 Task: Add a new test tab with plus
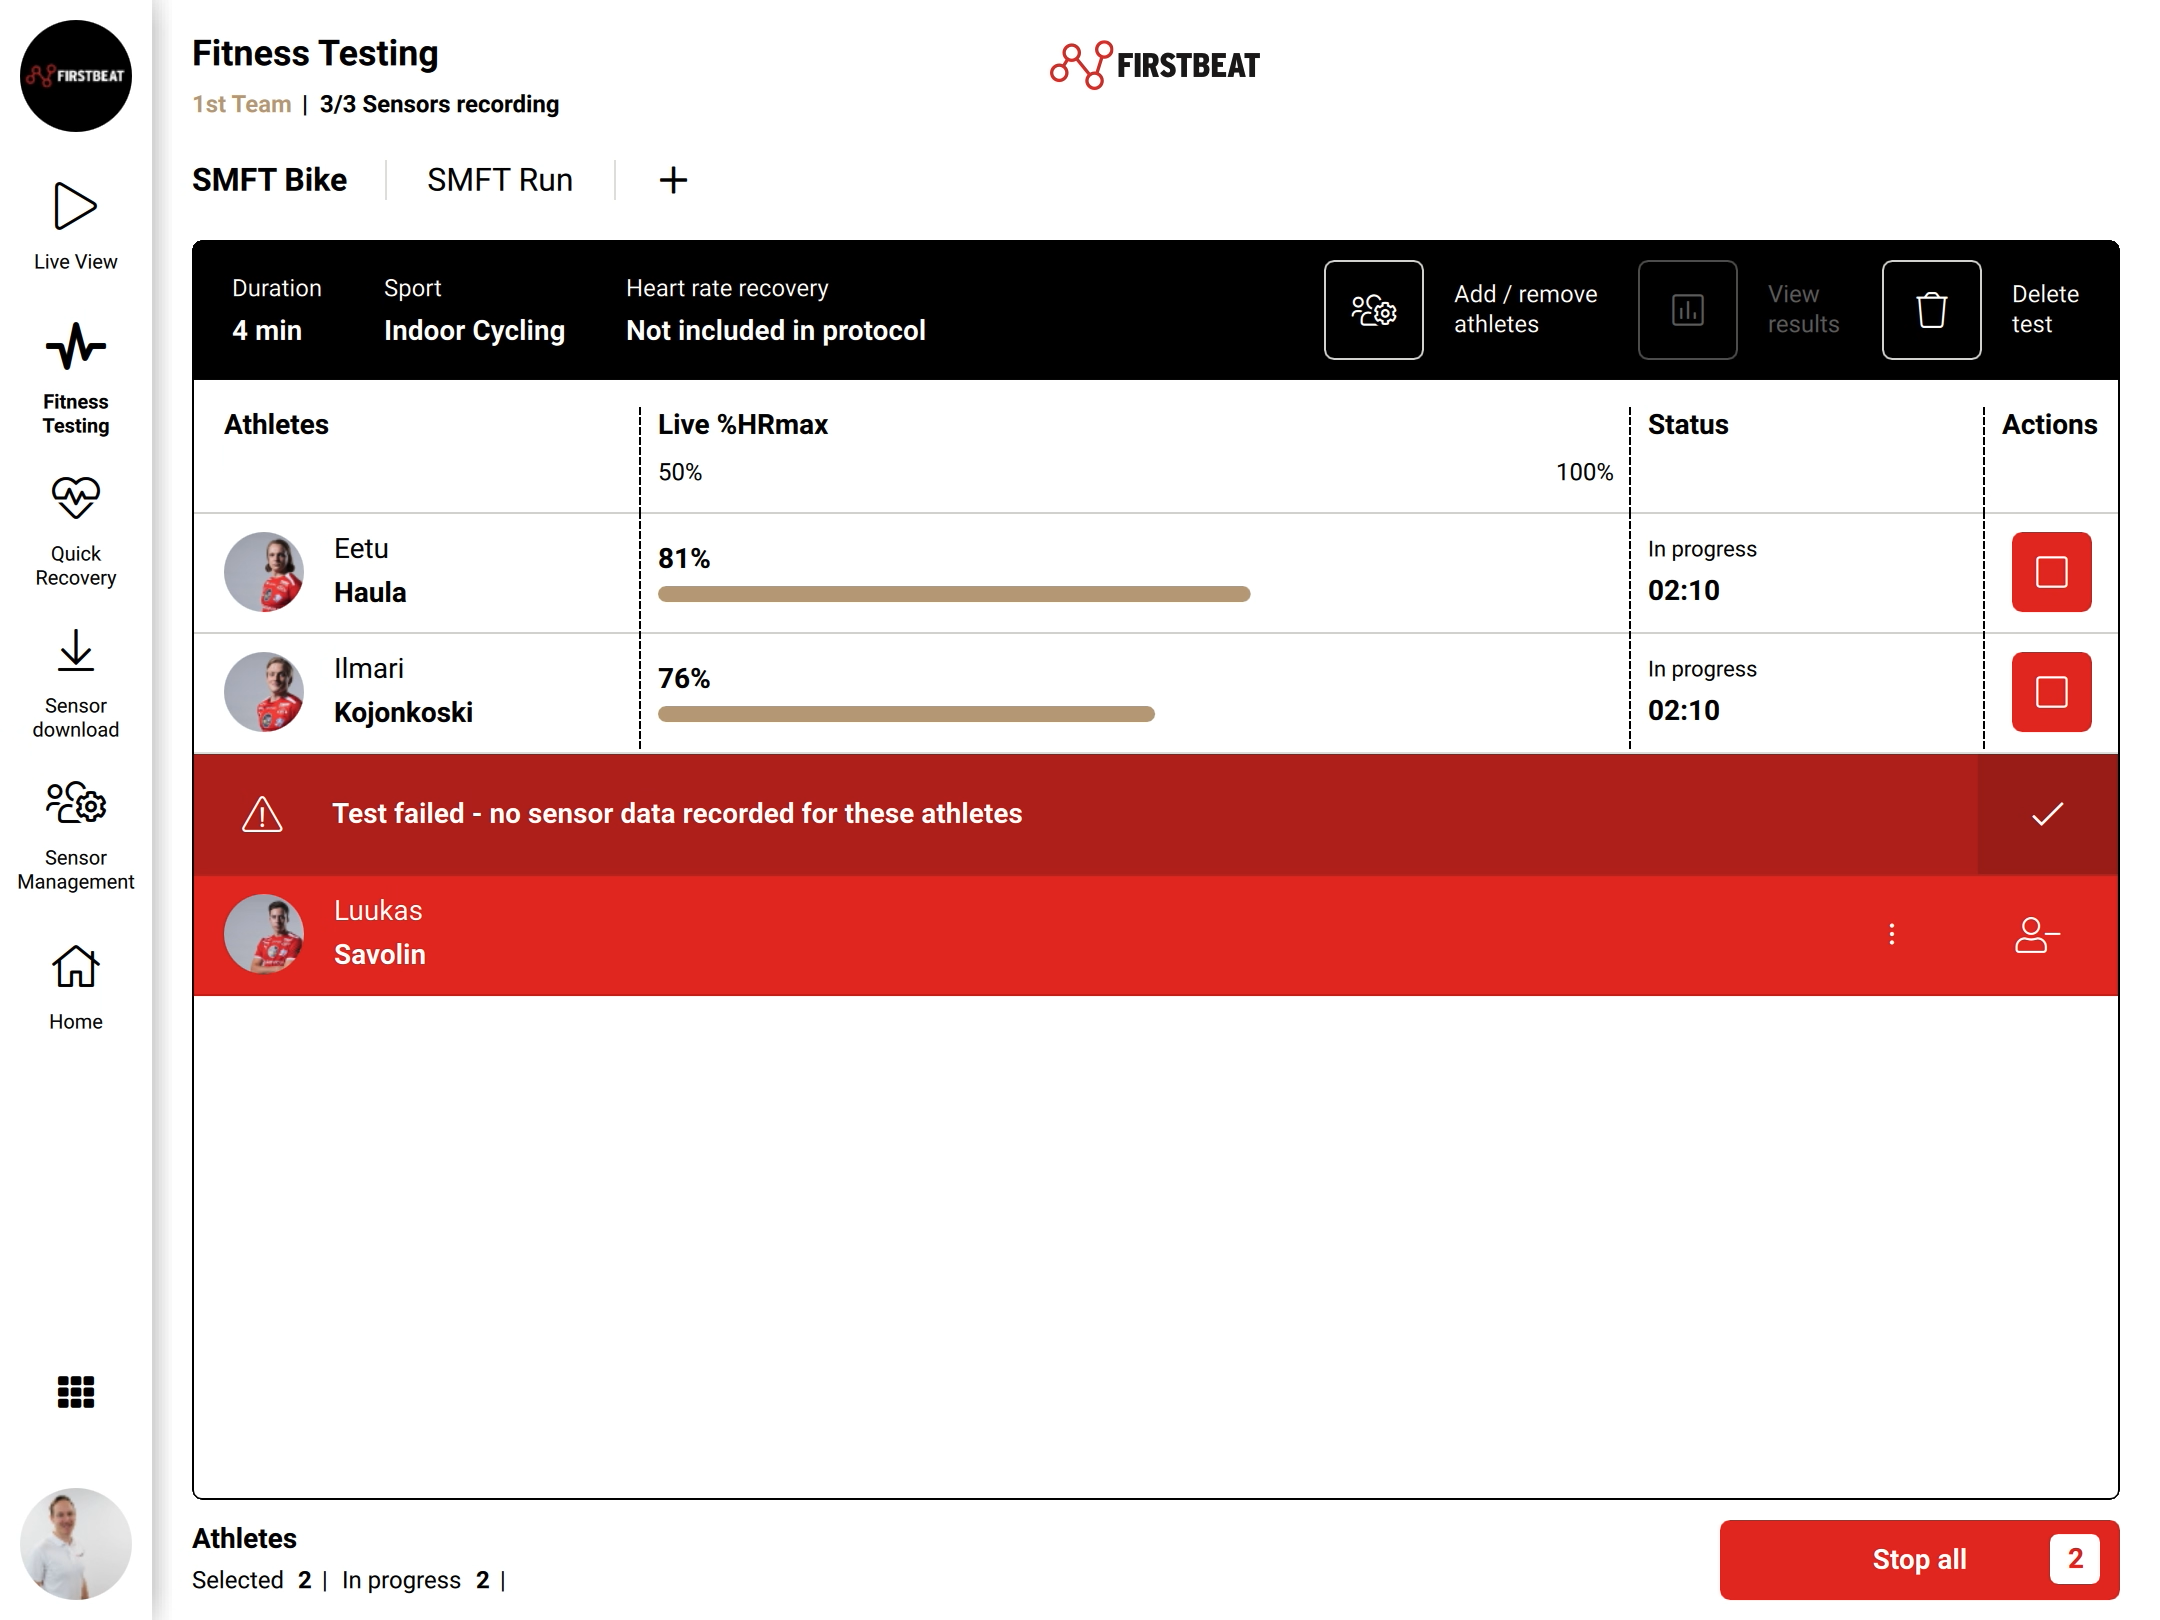pyautogui.click(x=674, y=180)
